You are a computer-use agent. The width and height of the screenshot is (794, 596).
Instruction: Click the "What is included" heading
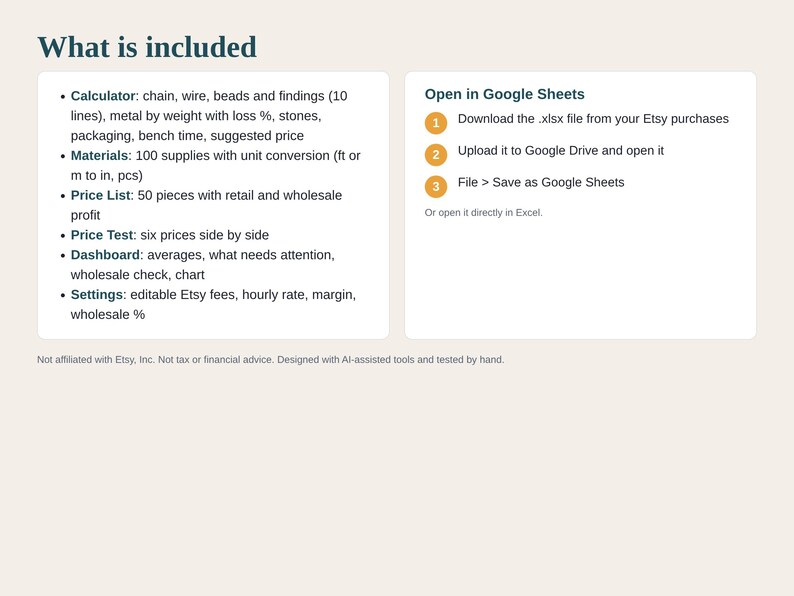pos(147,47)
